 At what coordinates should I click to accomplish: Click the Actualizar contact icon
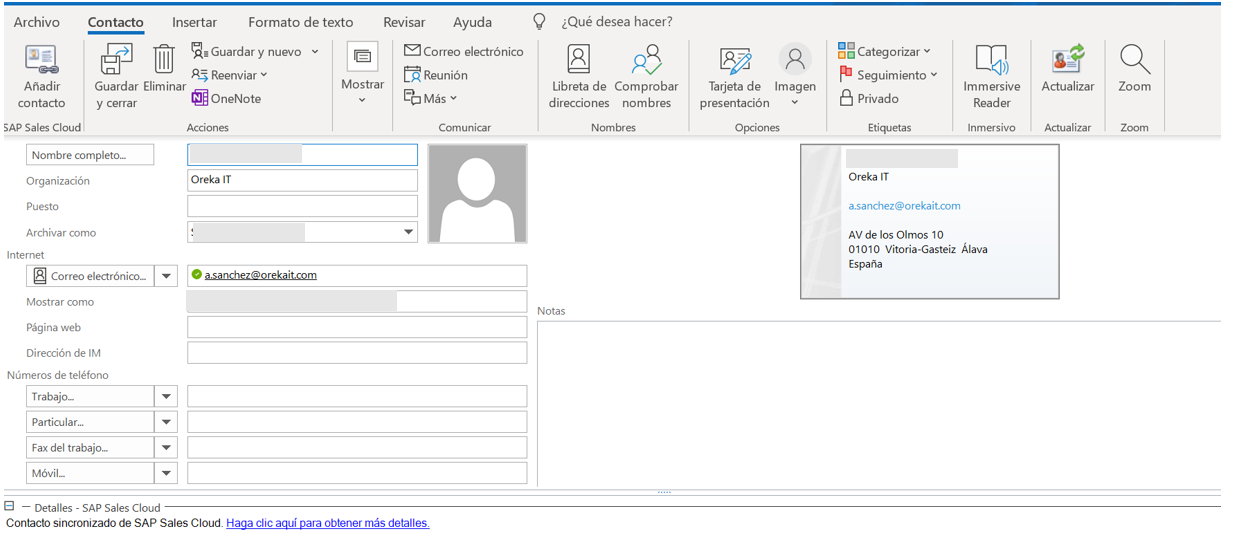point(1068,59)
